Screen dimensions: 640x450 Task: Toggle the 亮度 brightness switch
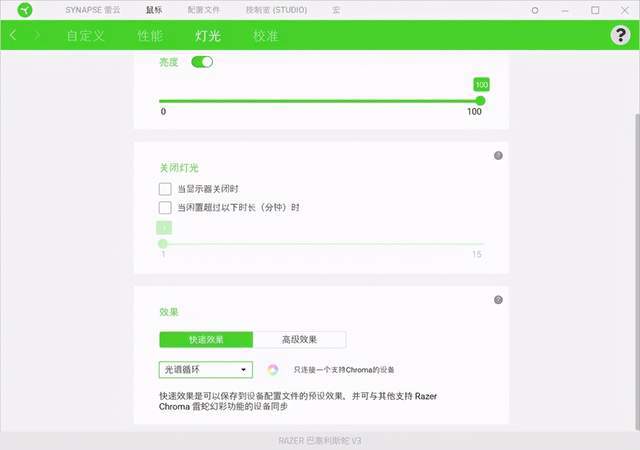202,62
